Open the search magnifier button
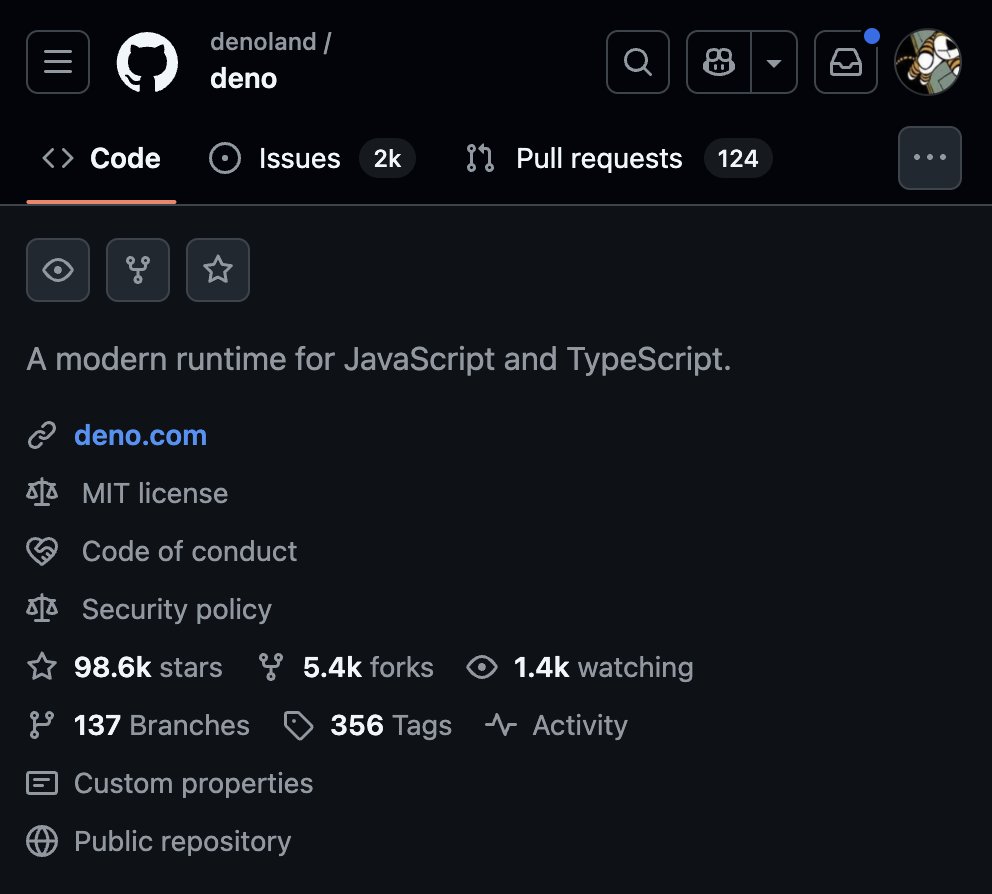 638,62
